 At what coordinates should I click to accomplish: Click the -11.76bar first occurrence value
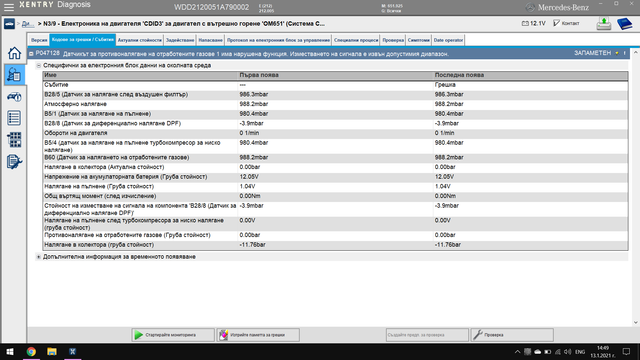coord(252,245)
